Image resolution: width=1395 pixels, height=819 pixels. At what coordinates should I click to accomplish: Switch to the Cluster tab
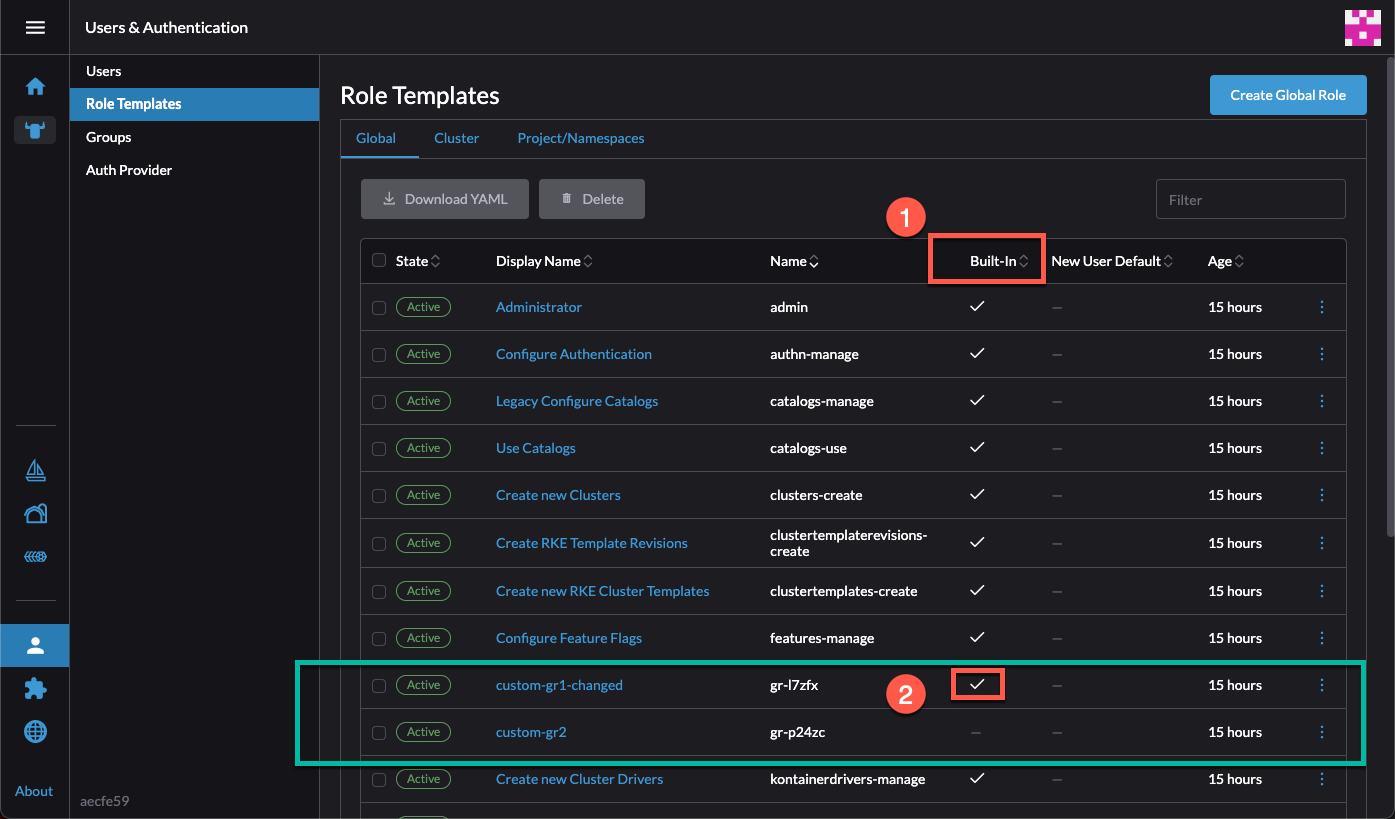456,138
